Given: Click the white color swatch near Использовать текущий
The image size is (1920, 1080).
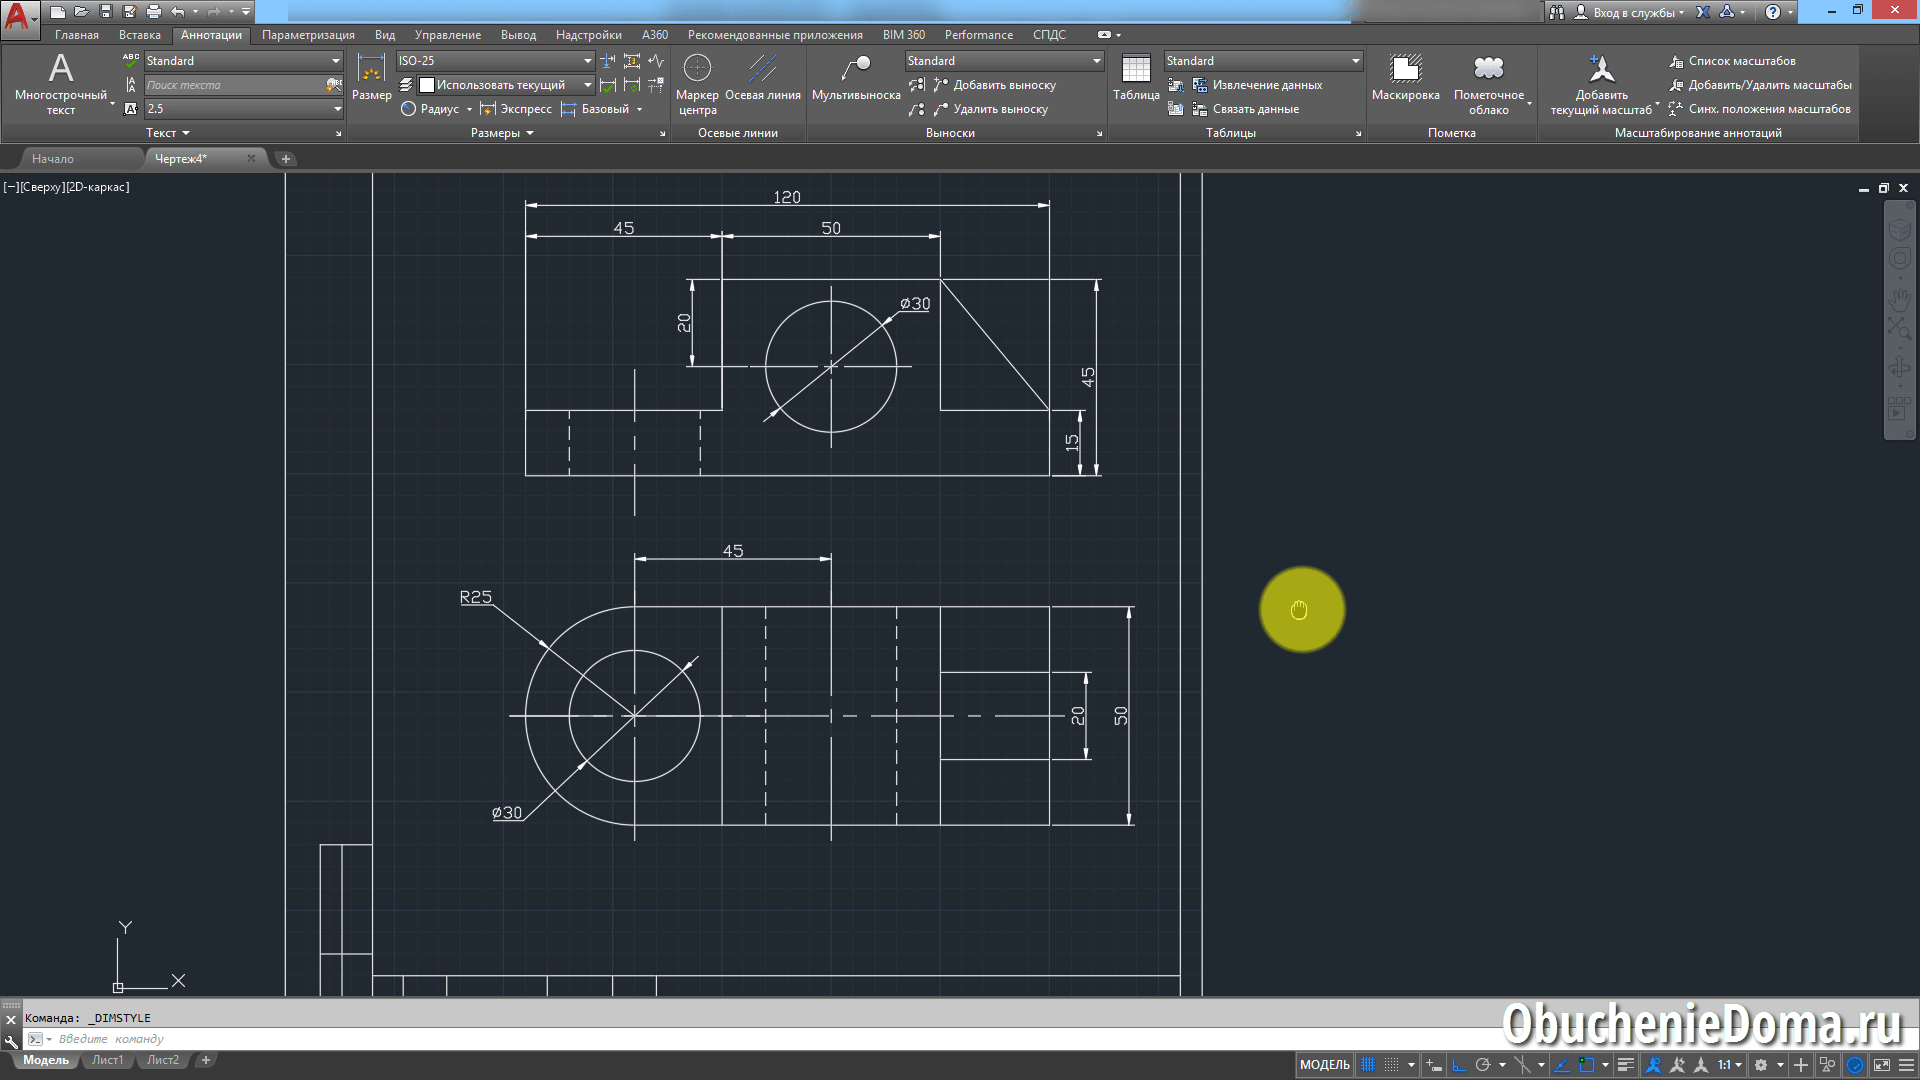Looking at the screenshot, I should click(x=428, y=85).
